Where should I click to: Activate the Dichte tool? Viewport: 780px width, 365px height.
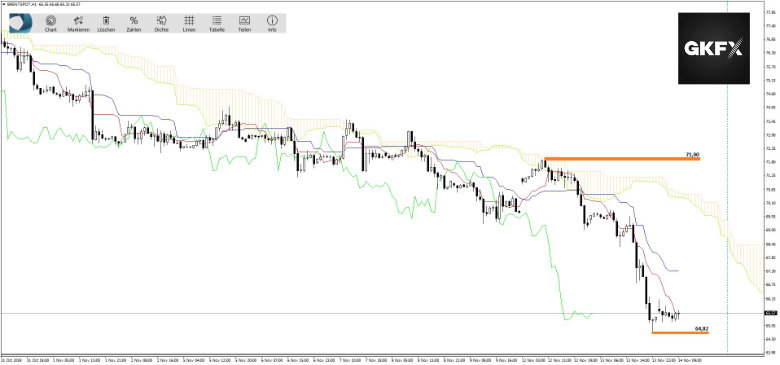[x=161, y=23]
